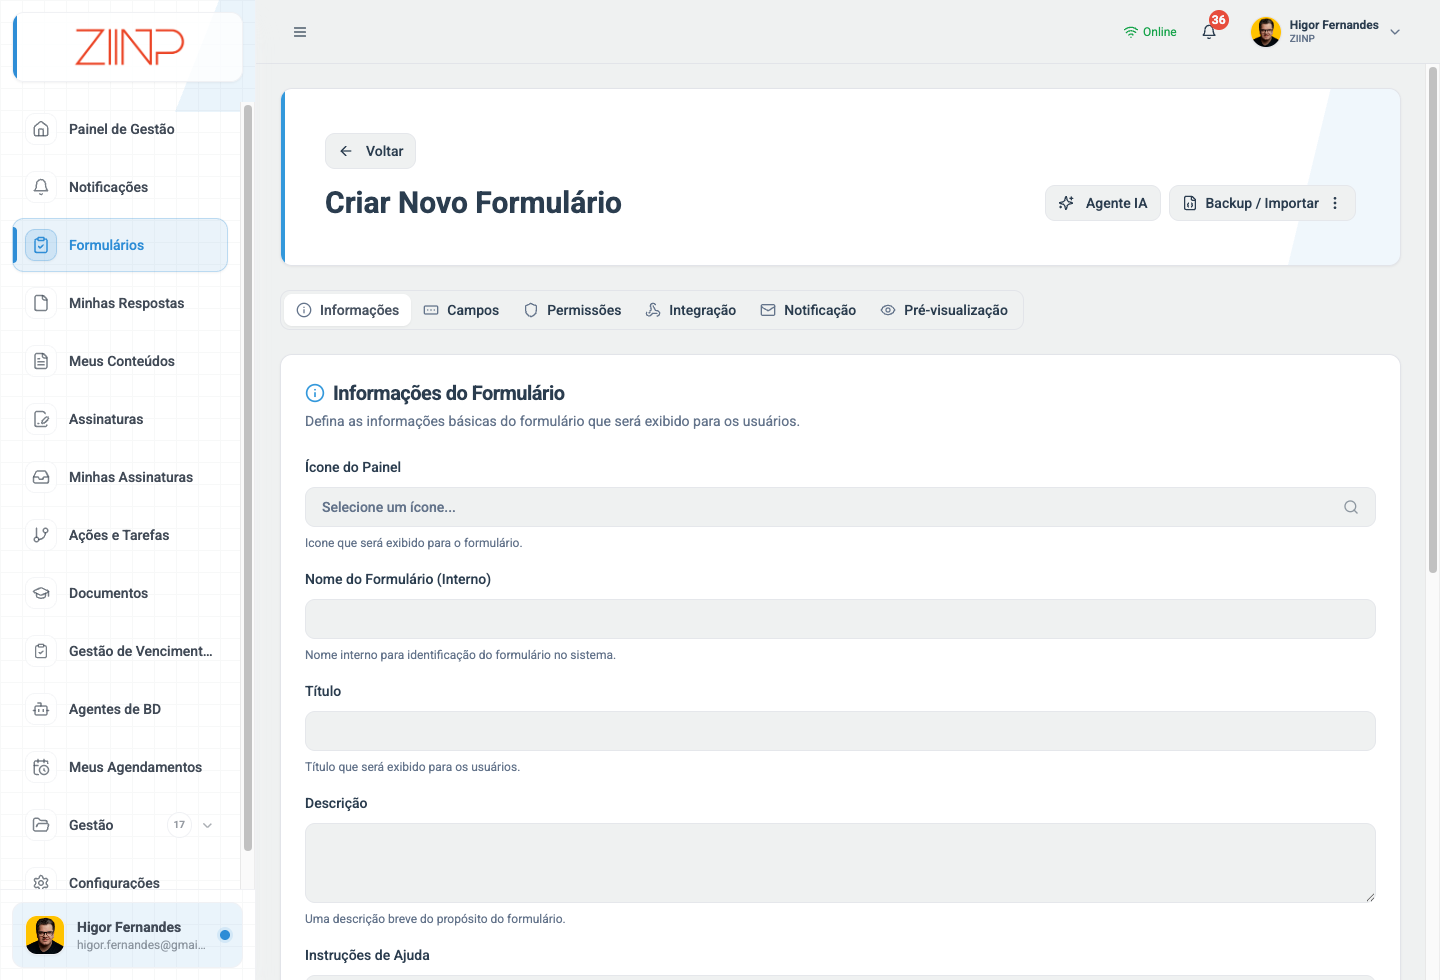The width and height of the screenshot is (1440, 980).
Task: Click the Nome do Formulário (Interno) field
Action: click(840, 619)
